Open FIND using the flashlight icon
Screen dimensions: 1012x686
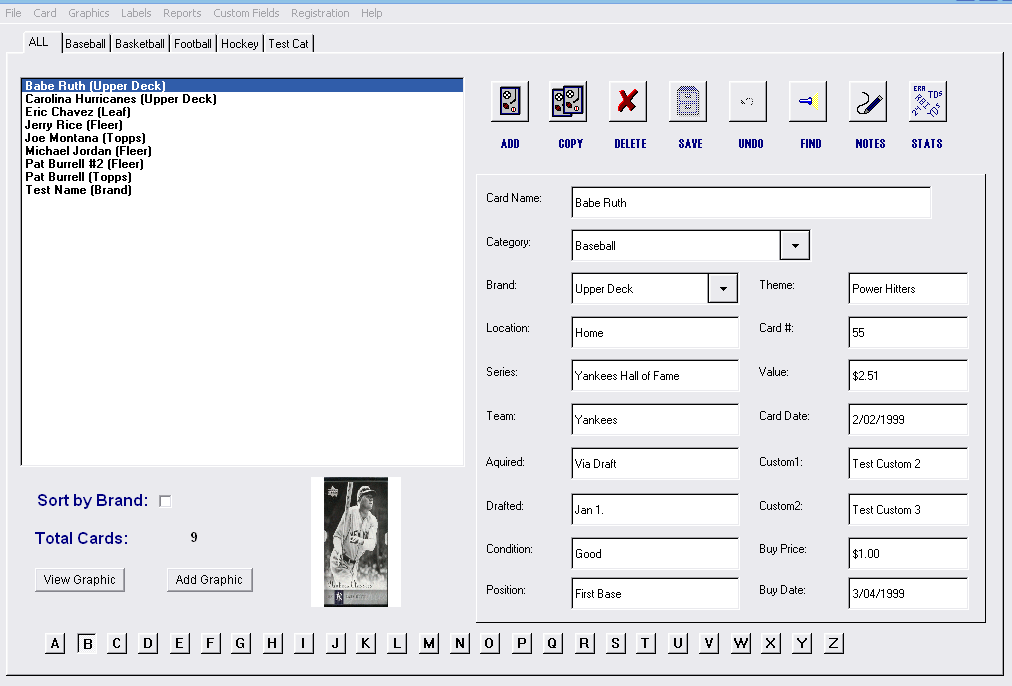808,102
